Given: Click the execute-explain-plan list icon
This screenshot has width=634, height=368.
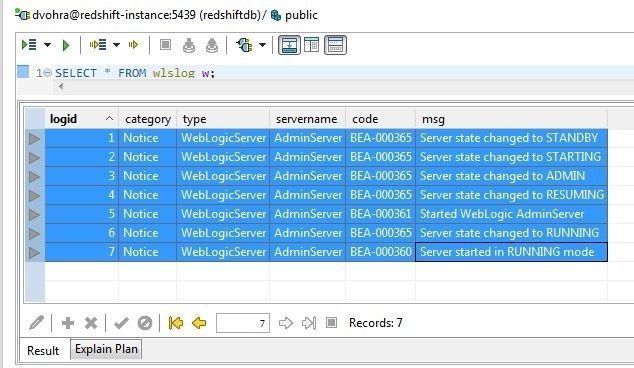Looking at the screenshot, I should point(98,44).
